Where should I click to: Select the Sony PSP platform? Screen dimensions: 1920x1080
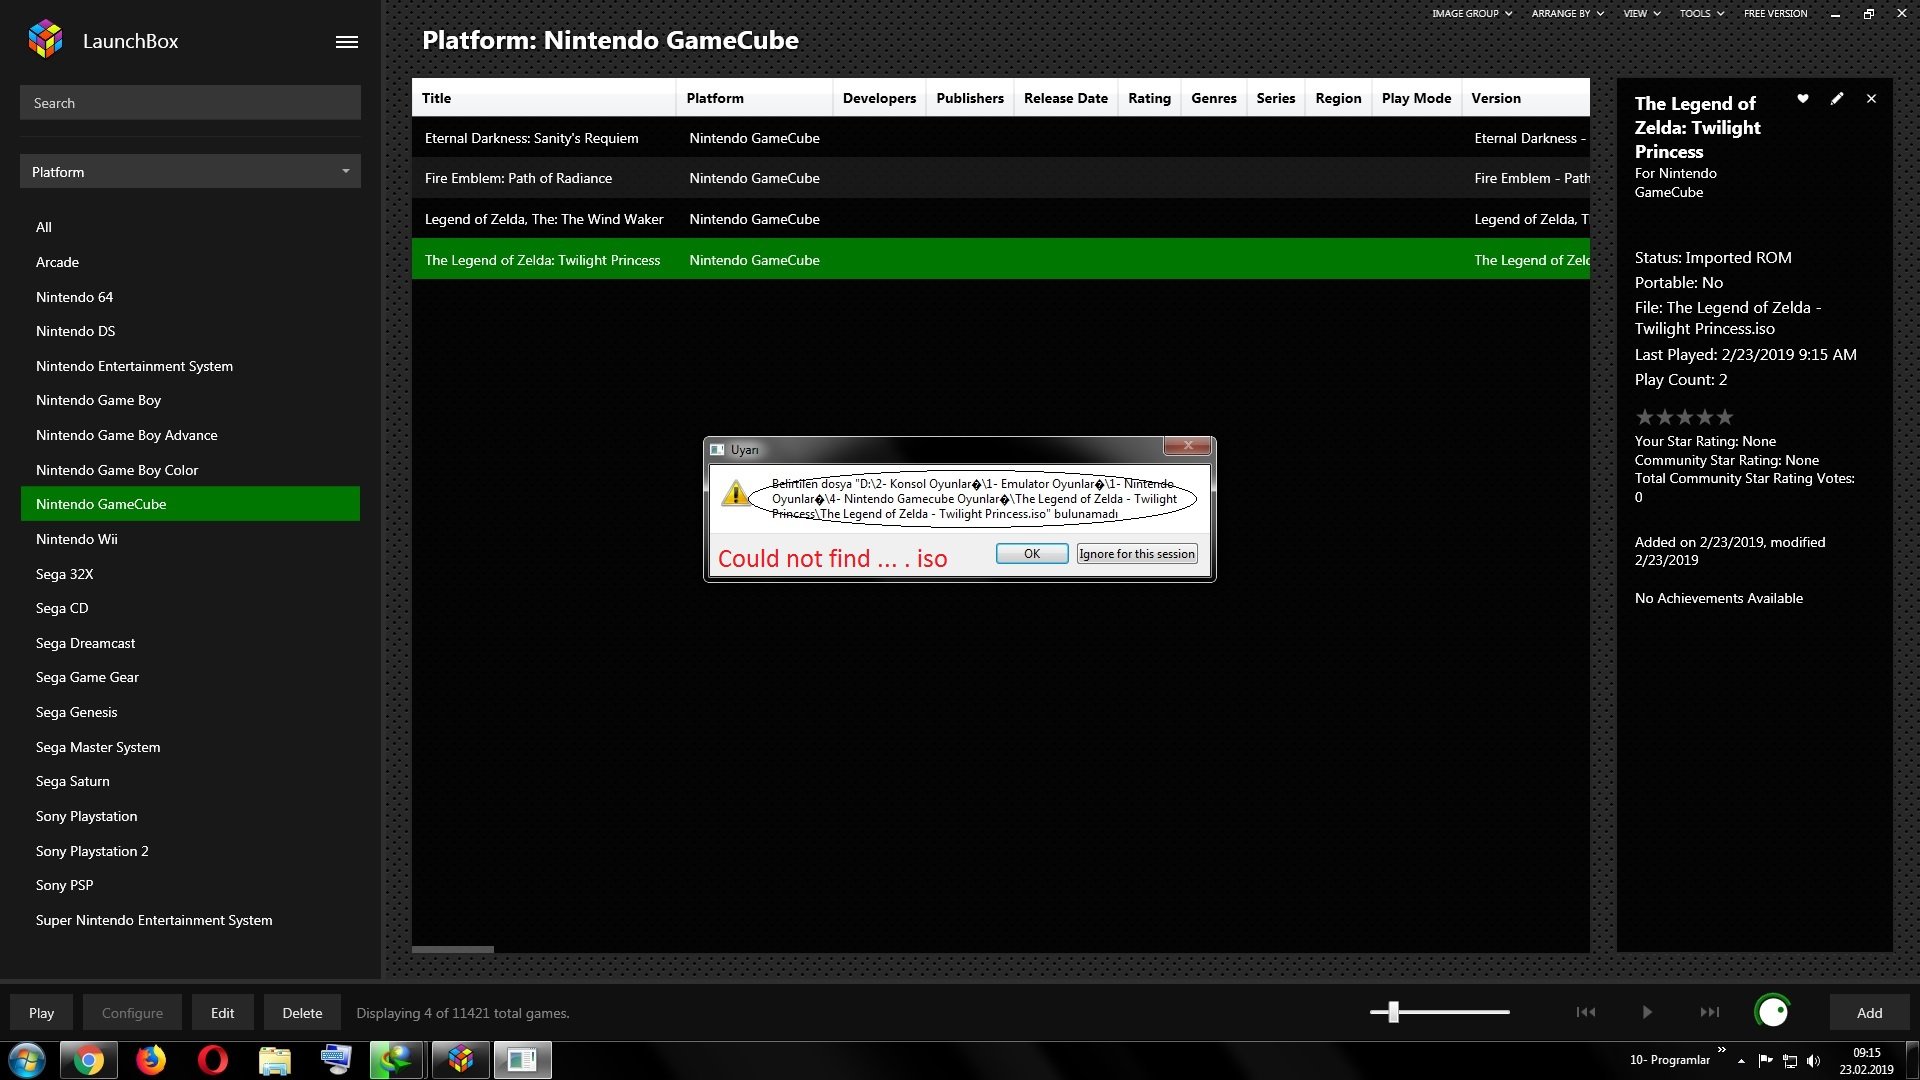click(190, 885)
